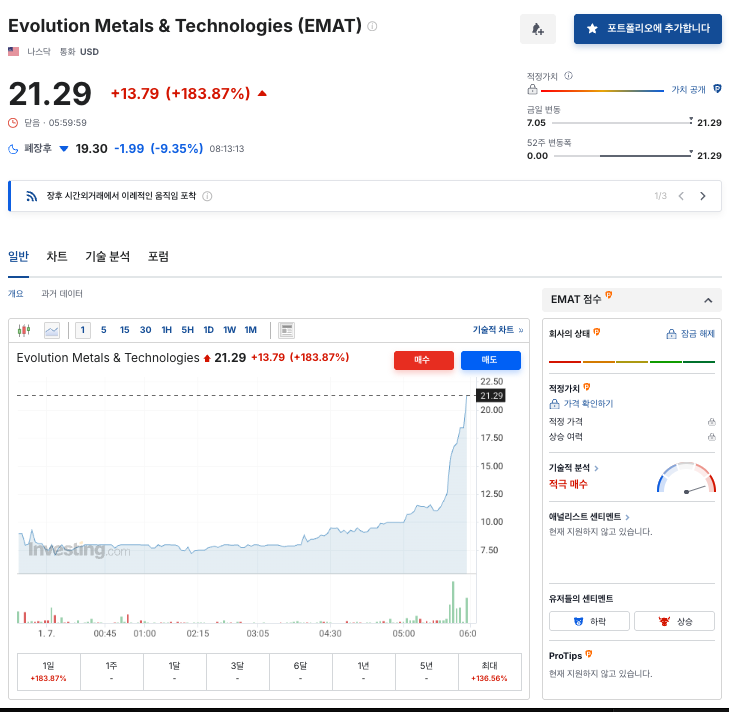Select the 30 minute chart interval
Screen dimensions: 729x712
coord(146,330)
